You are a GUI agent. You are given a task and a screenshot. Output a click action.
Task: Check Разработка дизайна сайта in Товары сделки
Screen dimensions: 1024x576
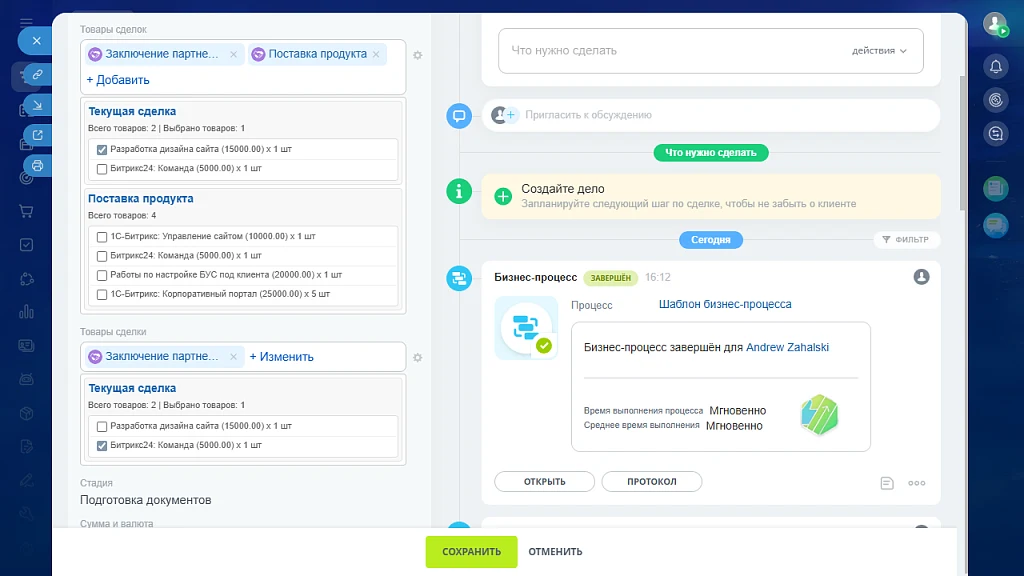tap(102, 426)
